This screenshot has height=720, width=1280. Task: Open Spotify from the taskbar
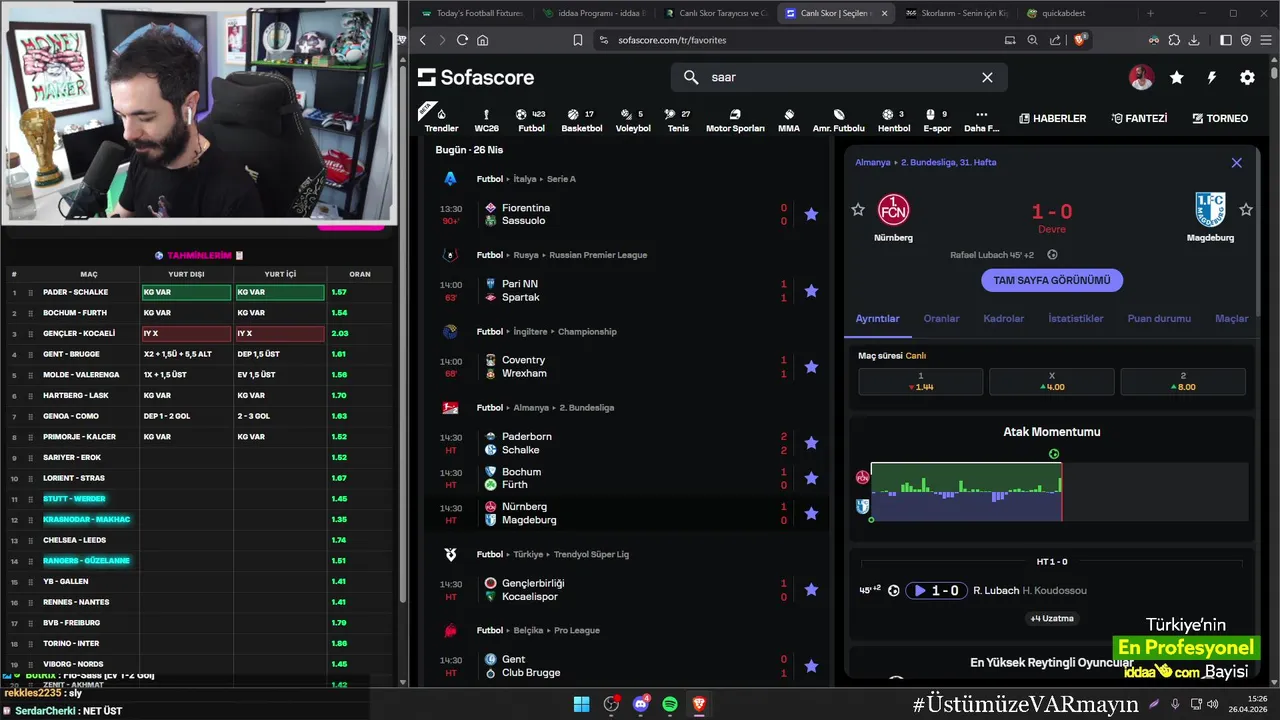tap(670, 704)
